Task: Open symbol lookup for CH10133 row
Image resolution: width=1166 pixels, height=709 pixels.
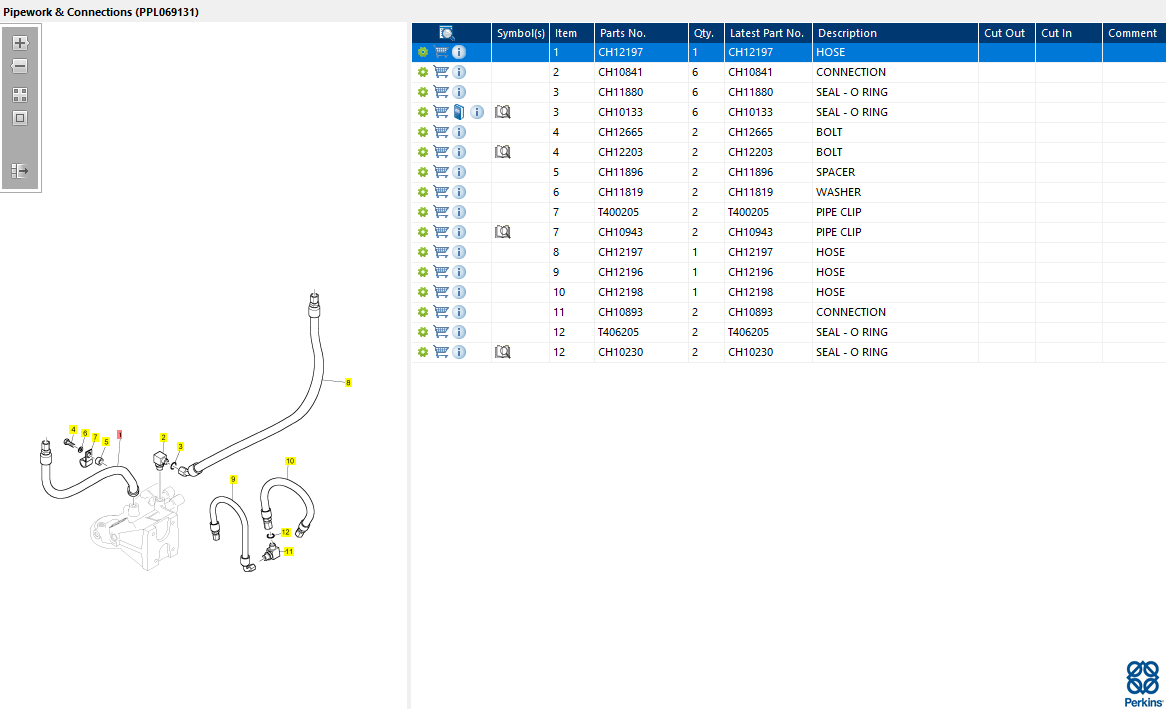Action: point(503,112)
